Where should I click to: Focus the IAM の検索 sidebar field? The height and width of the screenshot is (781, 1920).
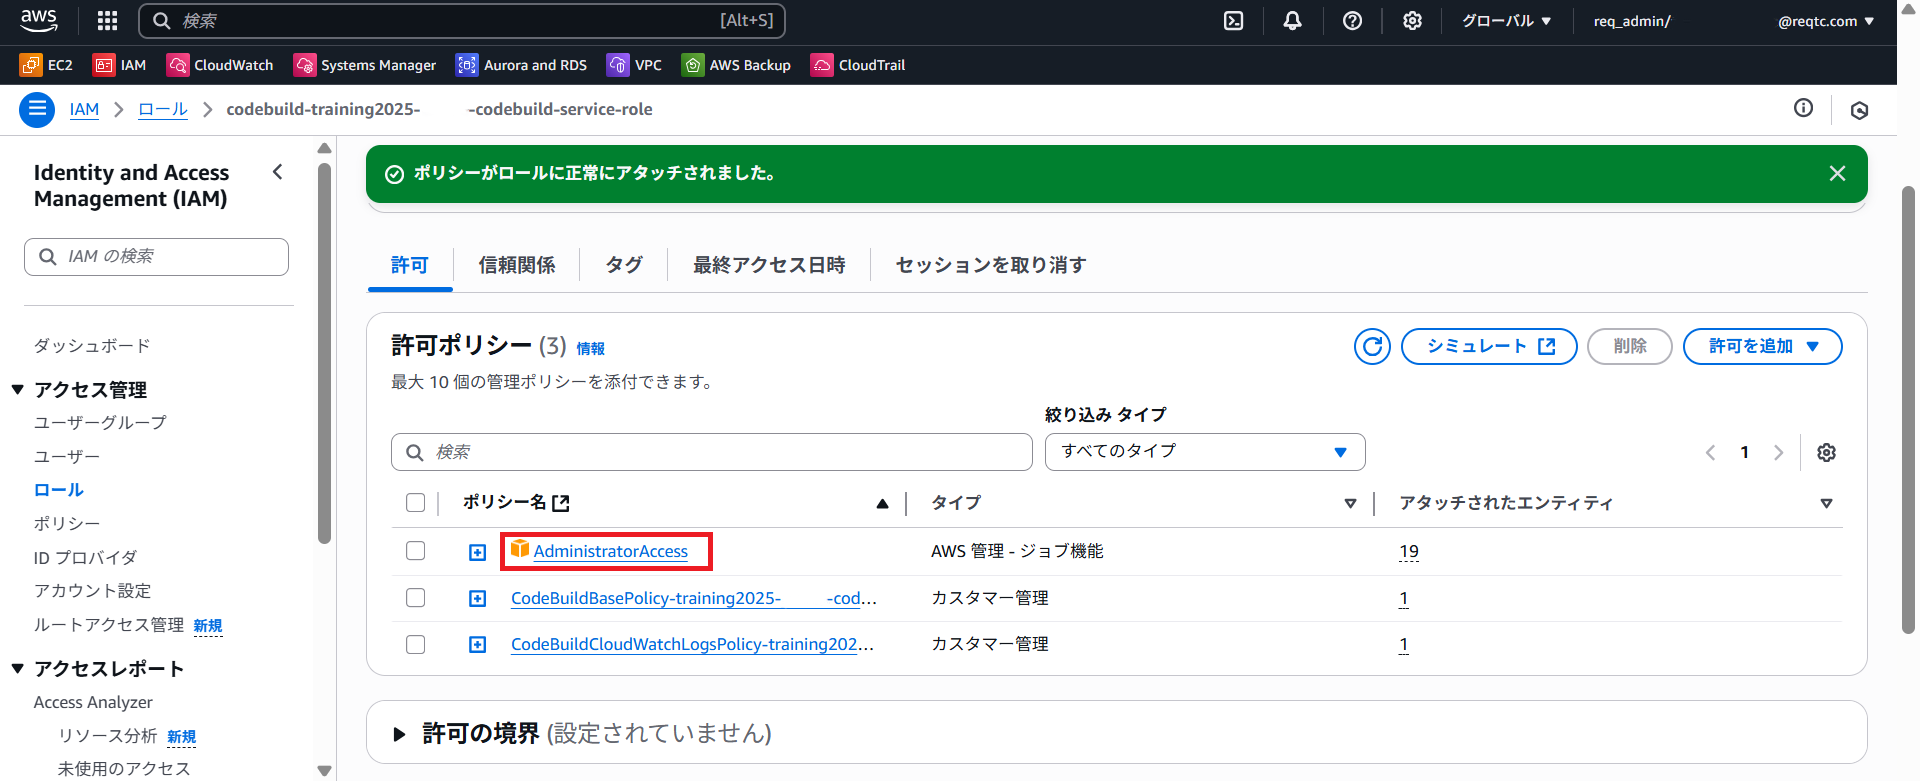(x=156, y=256)
